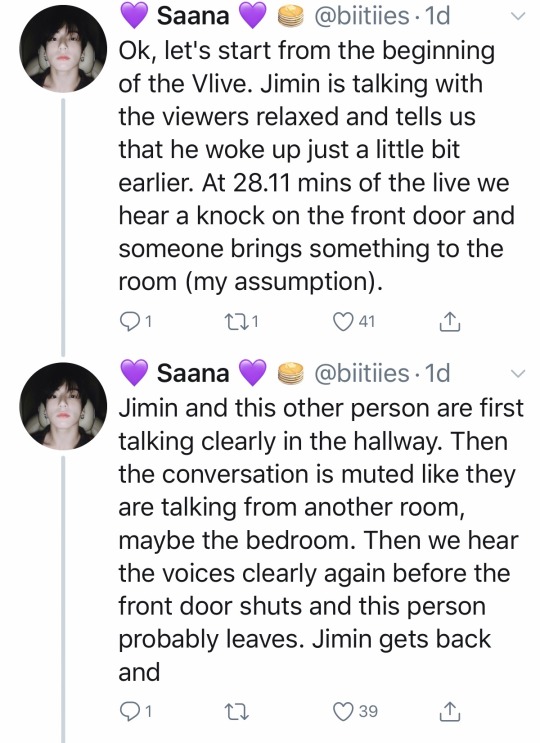Open @biitiies handle on second tweet
This screenshot has width=540, height=743.
pyautogui.click(x=361, y=373)
